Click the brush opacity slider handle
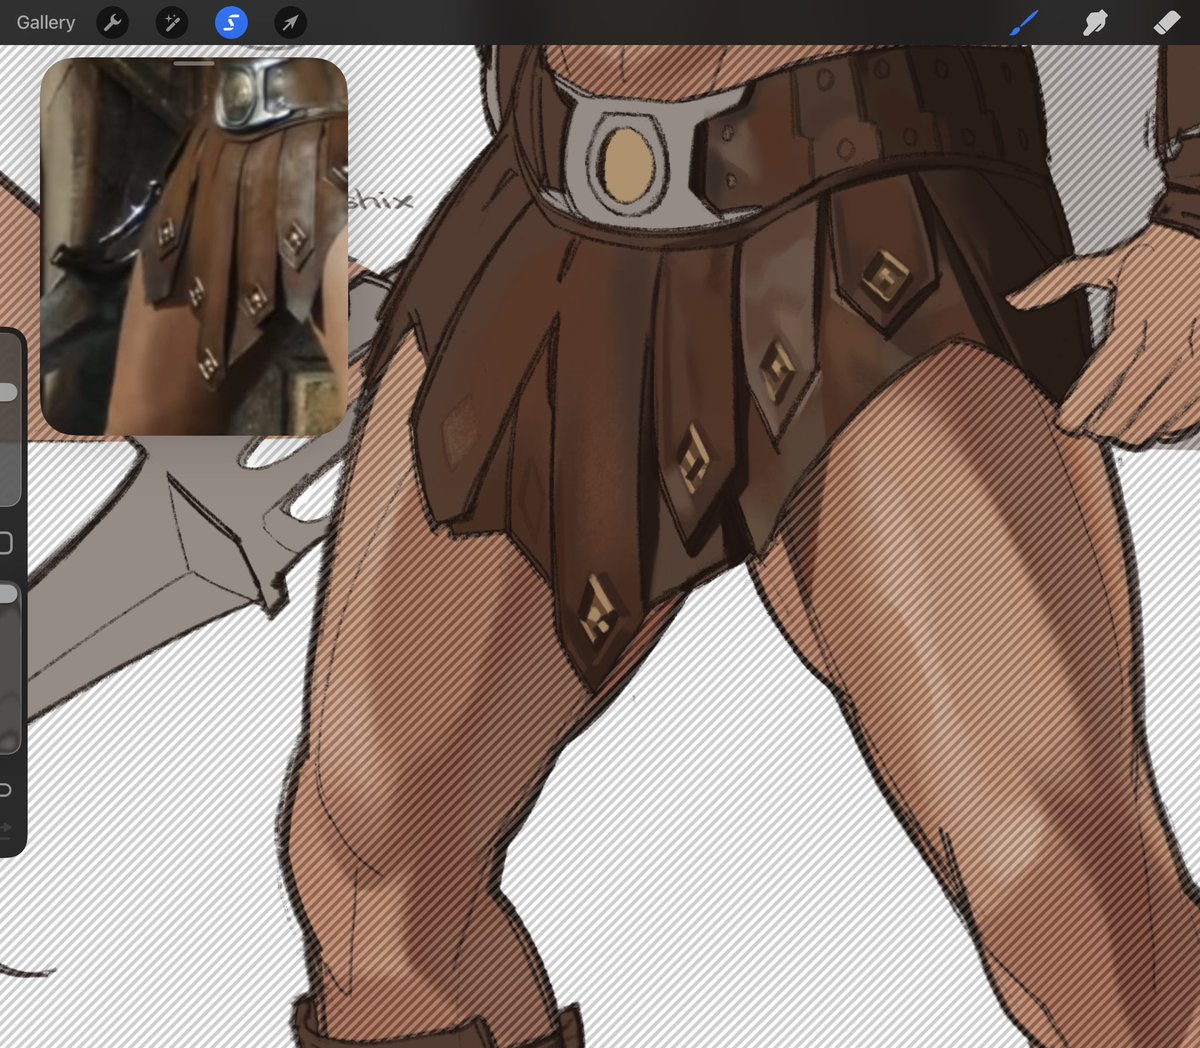The height and width of the screenshot is (1048, 1200). point(7,594)
